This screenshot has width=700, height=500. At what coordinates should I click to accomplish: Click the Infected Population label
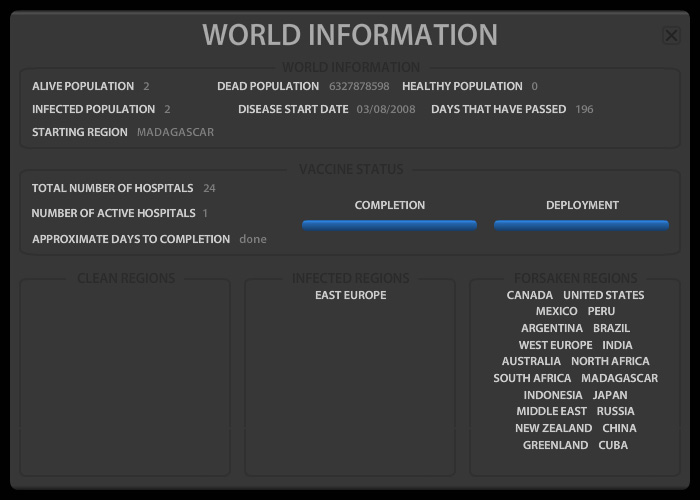[x=93, y=109]
